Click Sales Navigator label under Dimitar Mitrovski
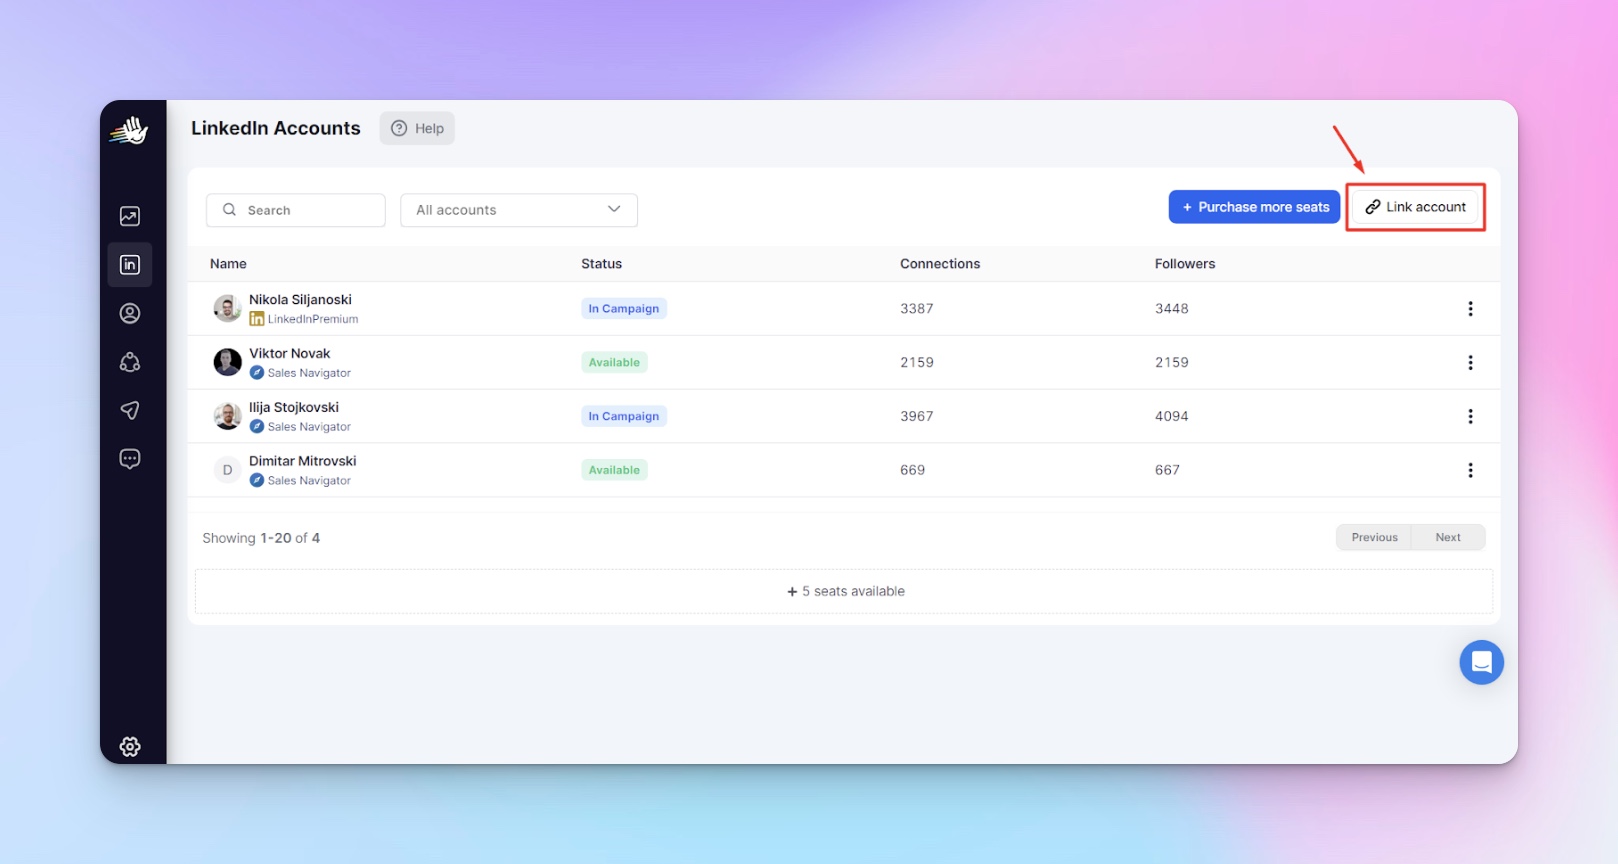The height and width of the screenshot is (864, 1618). (309, 481)
